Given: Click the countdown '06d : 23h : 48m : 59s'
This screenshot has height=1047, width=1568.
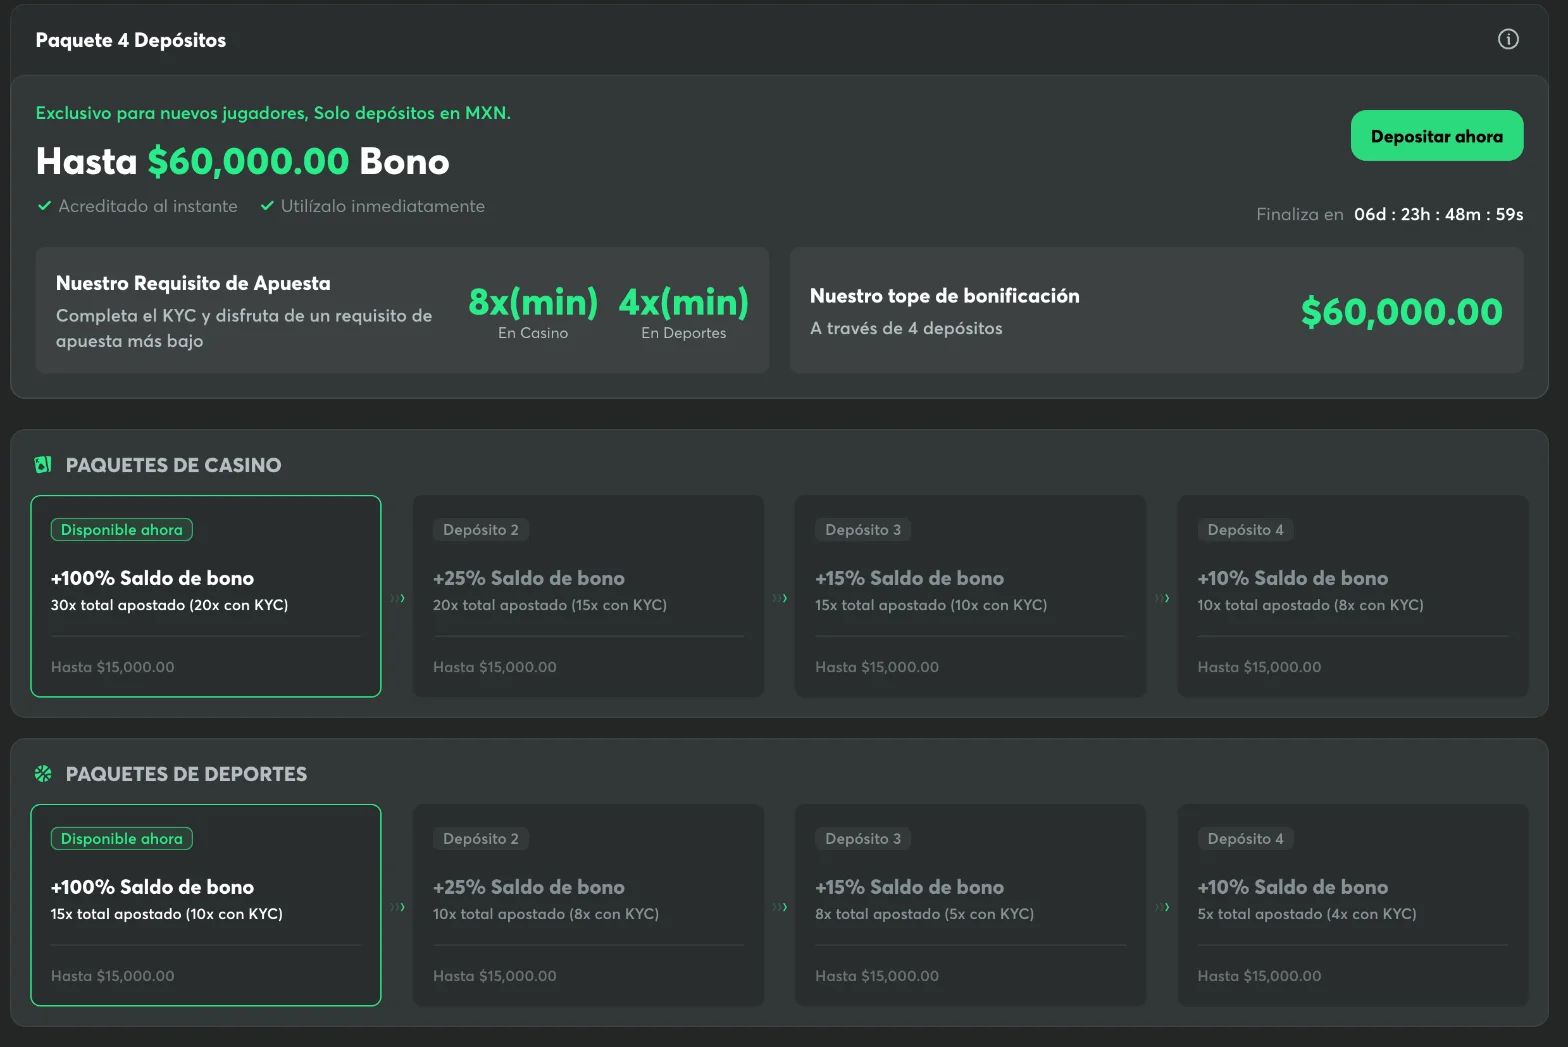Looking at the screenshot, I should (1439, 214).
